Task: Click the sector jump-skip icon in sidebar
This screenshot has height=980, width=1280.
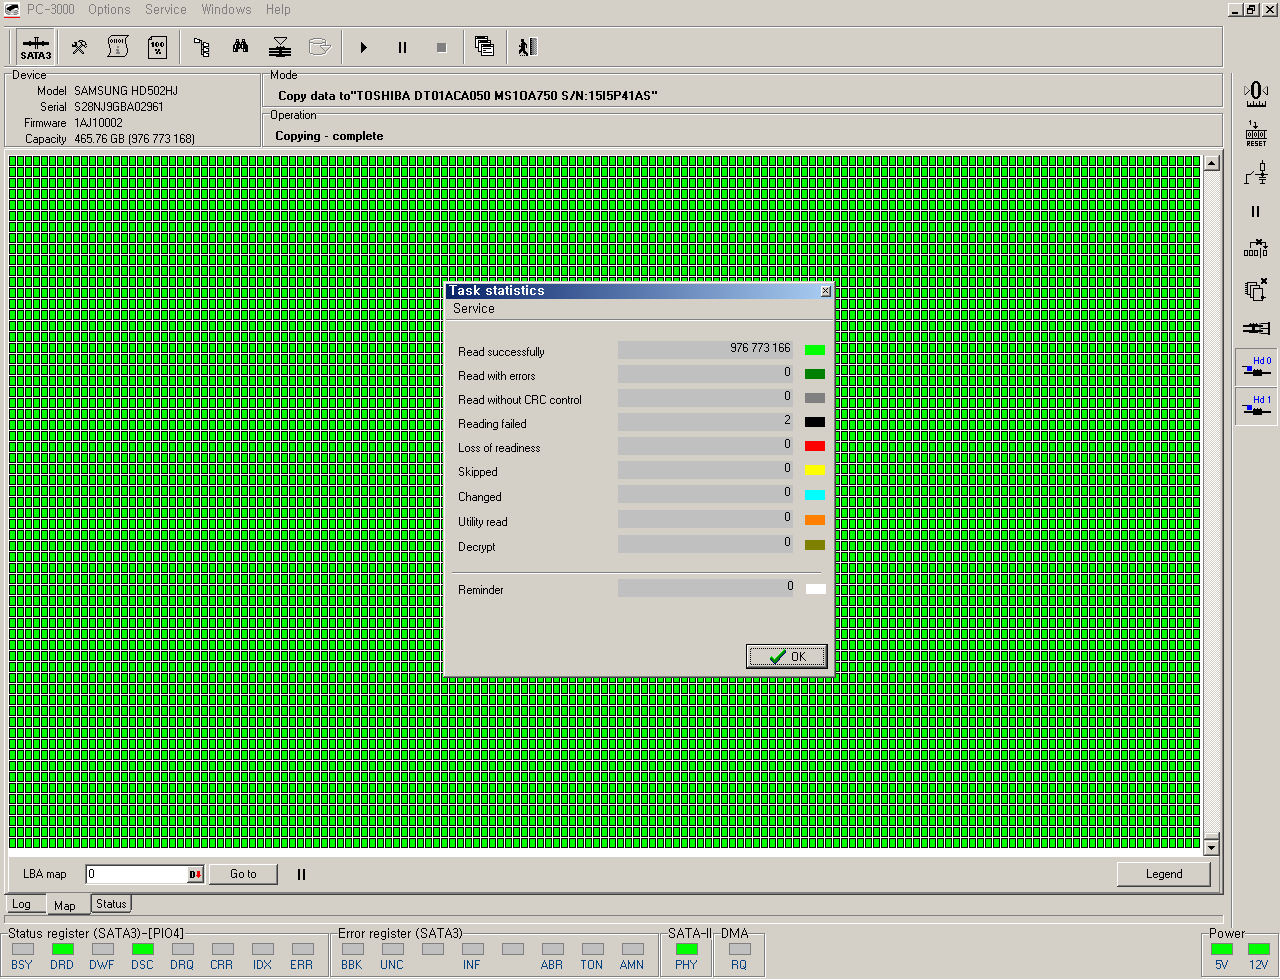Action: (1256, 249)
